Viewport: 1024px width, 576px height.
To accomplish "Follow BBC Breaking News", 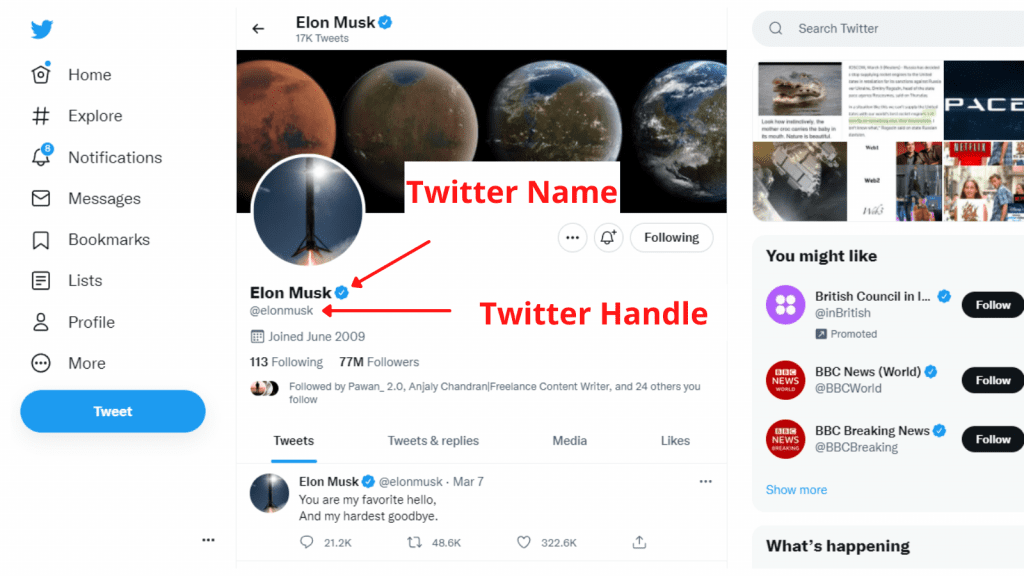I will pos(991,439).
